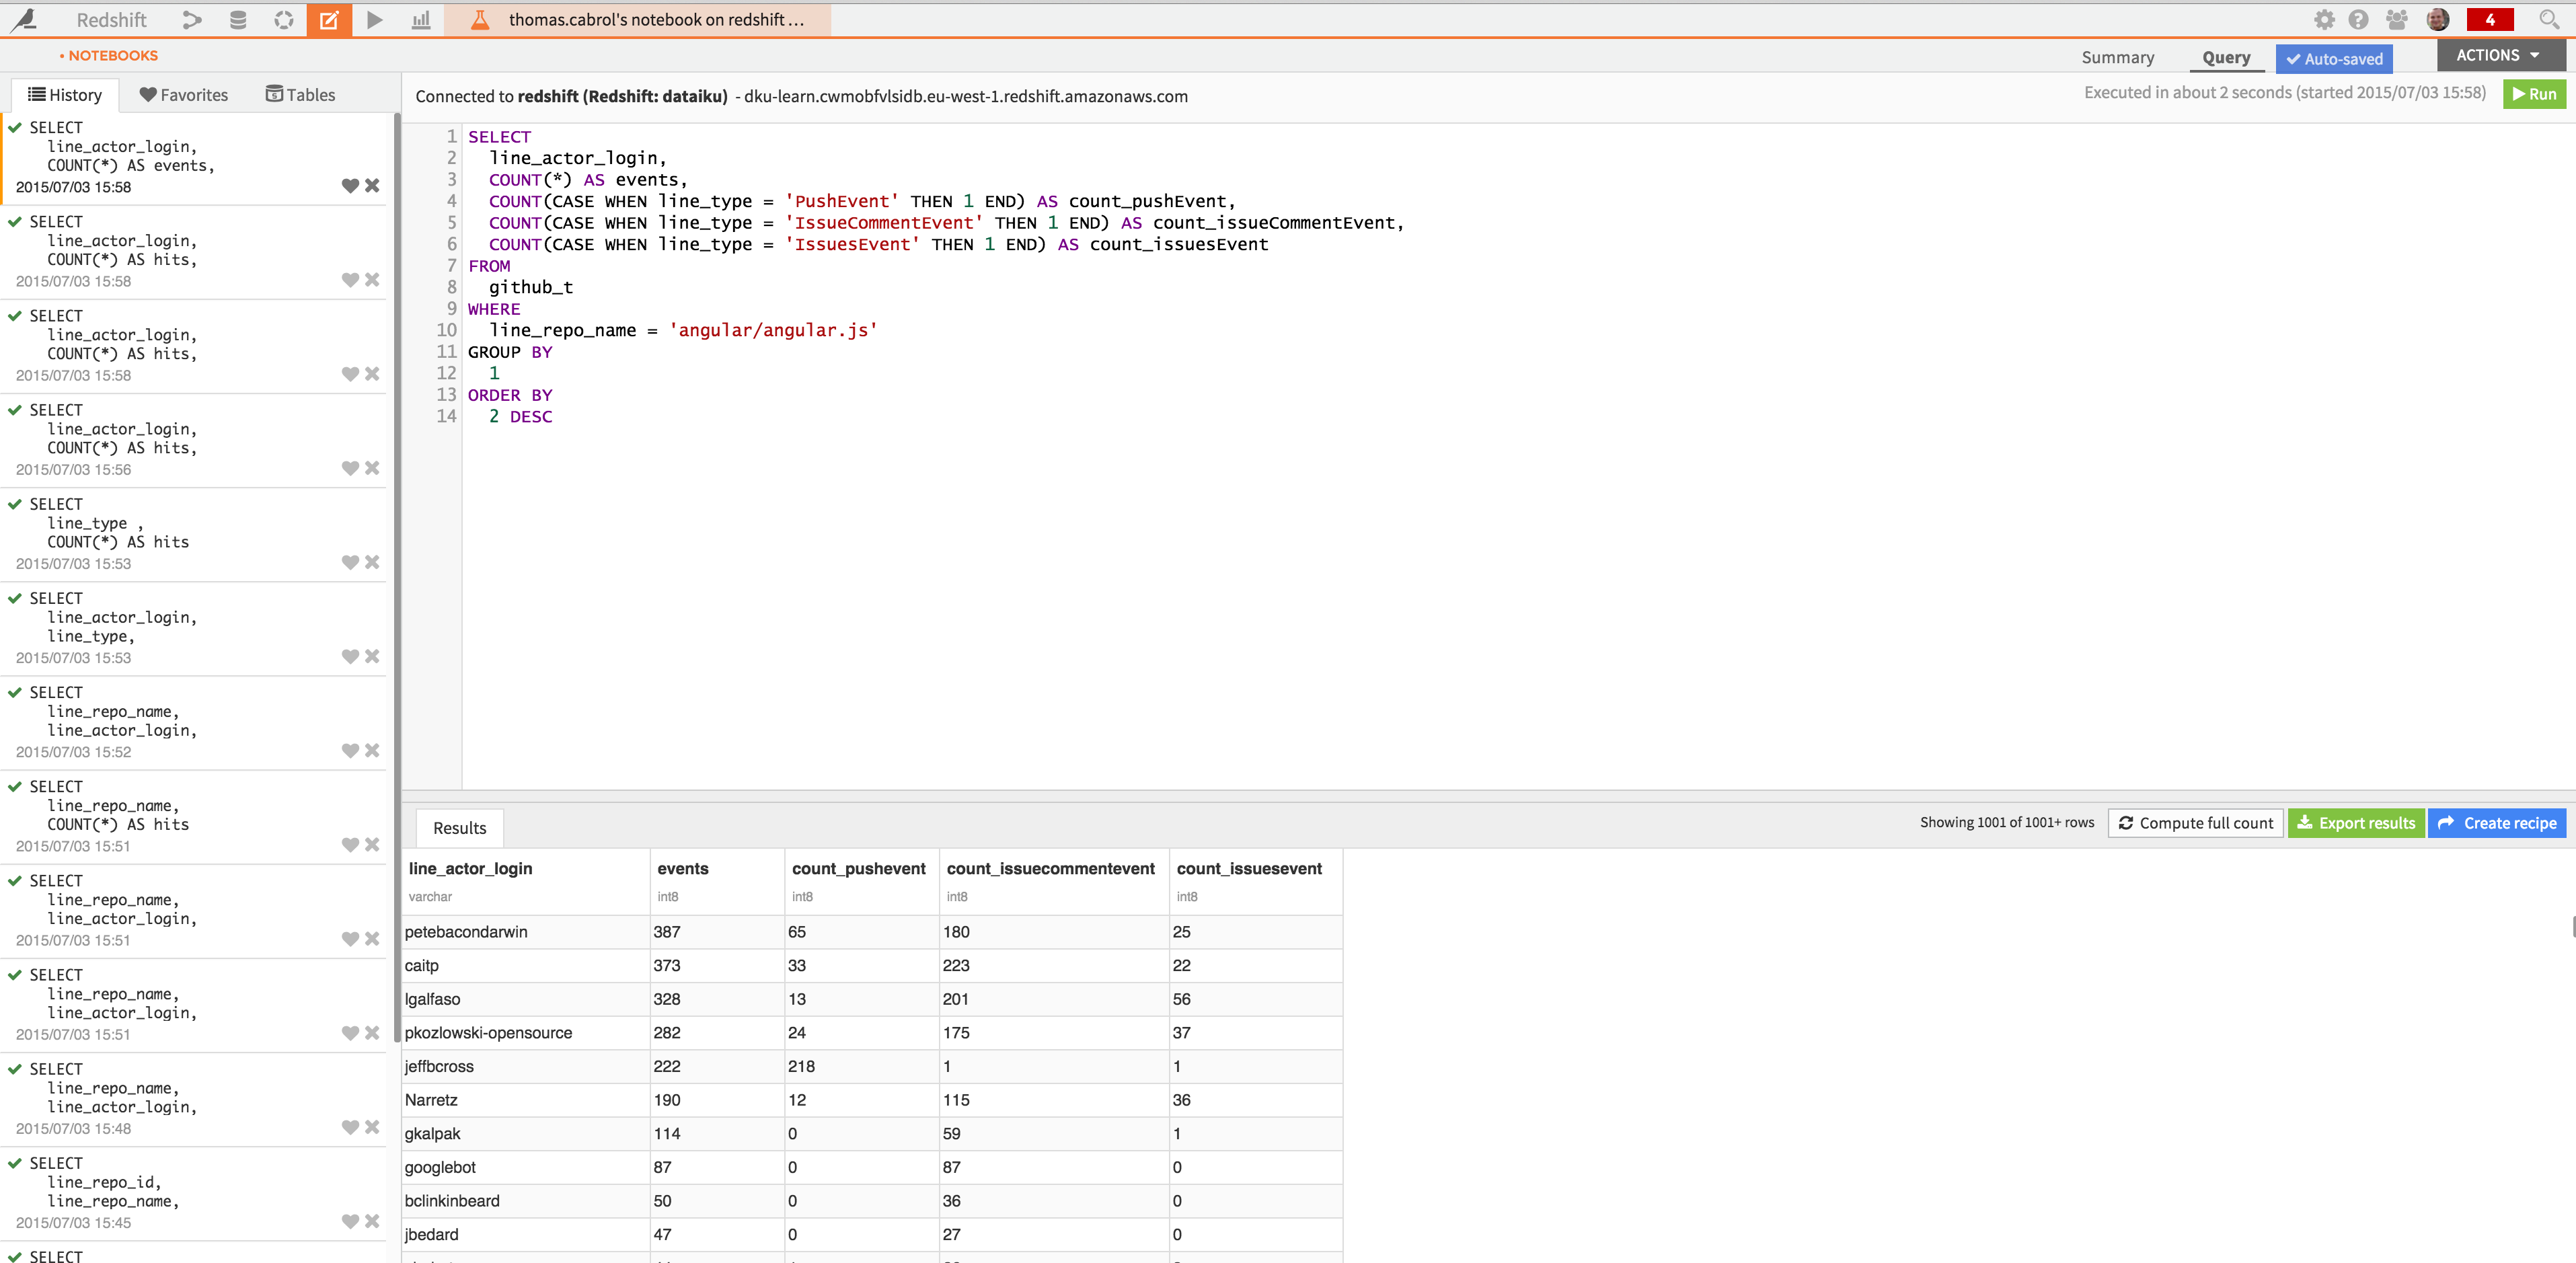Open the help question mark icon
Screen dimensions: 2576x1263
(x=2359, y=20)
